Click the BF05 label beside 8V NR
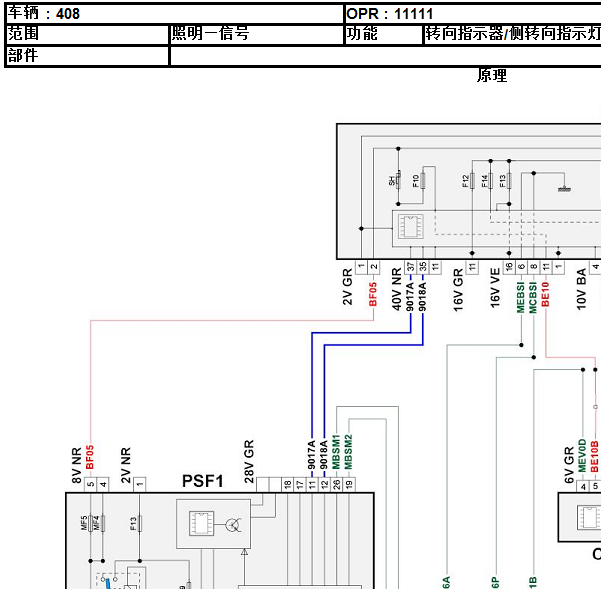Screen dimensions: 601x589 coord(90,457)
